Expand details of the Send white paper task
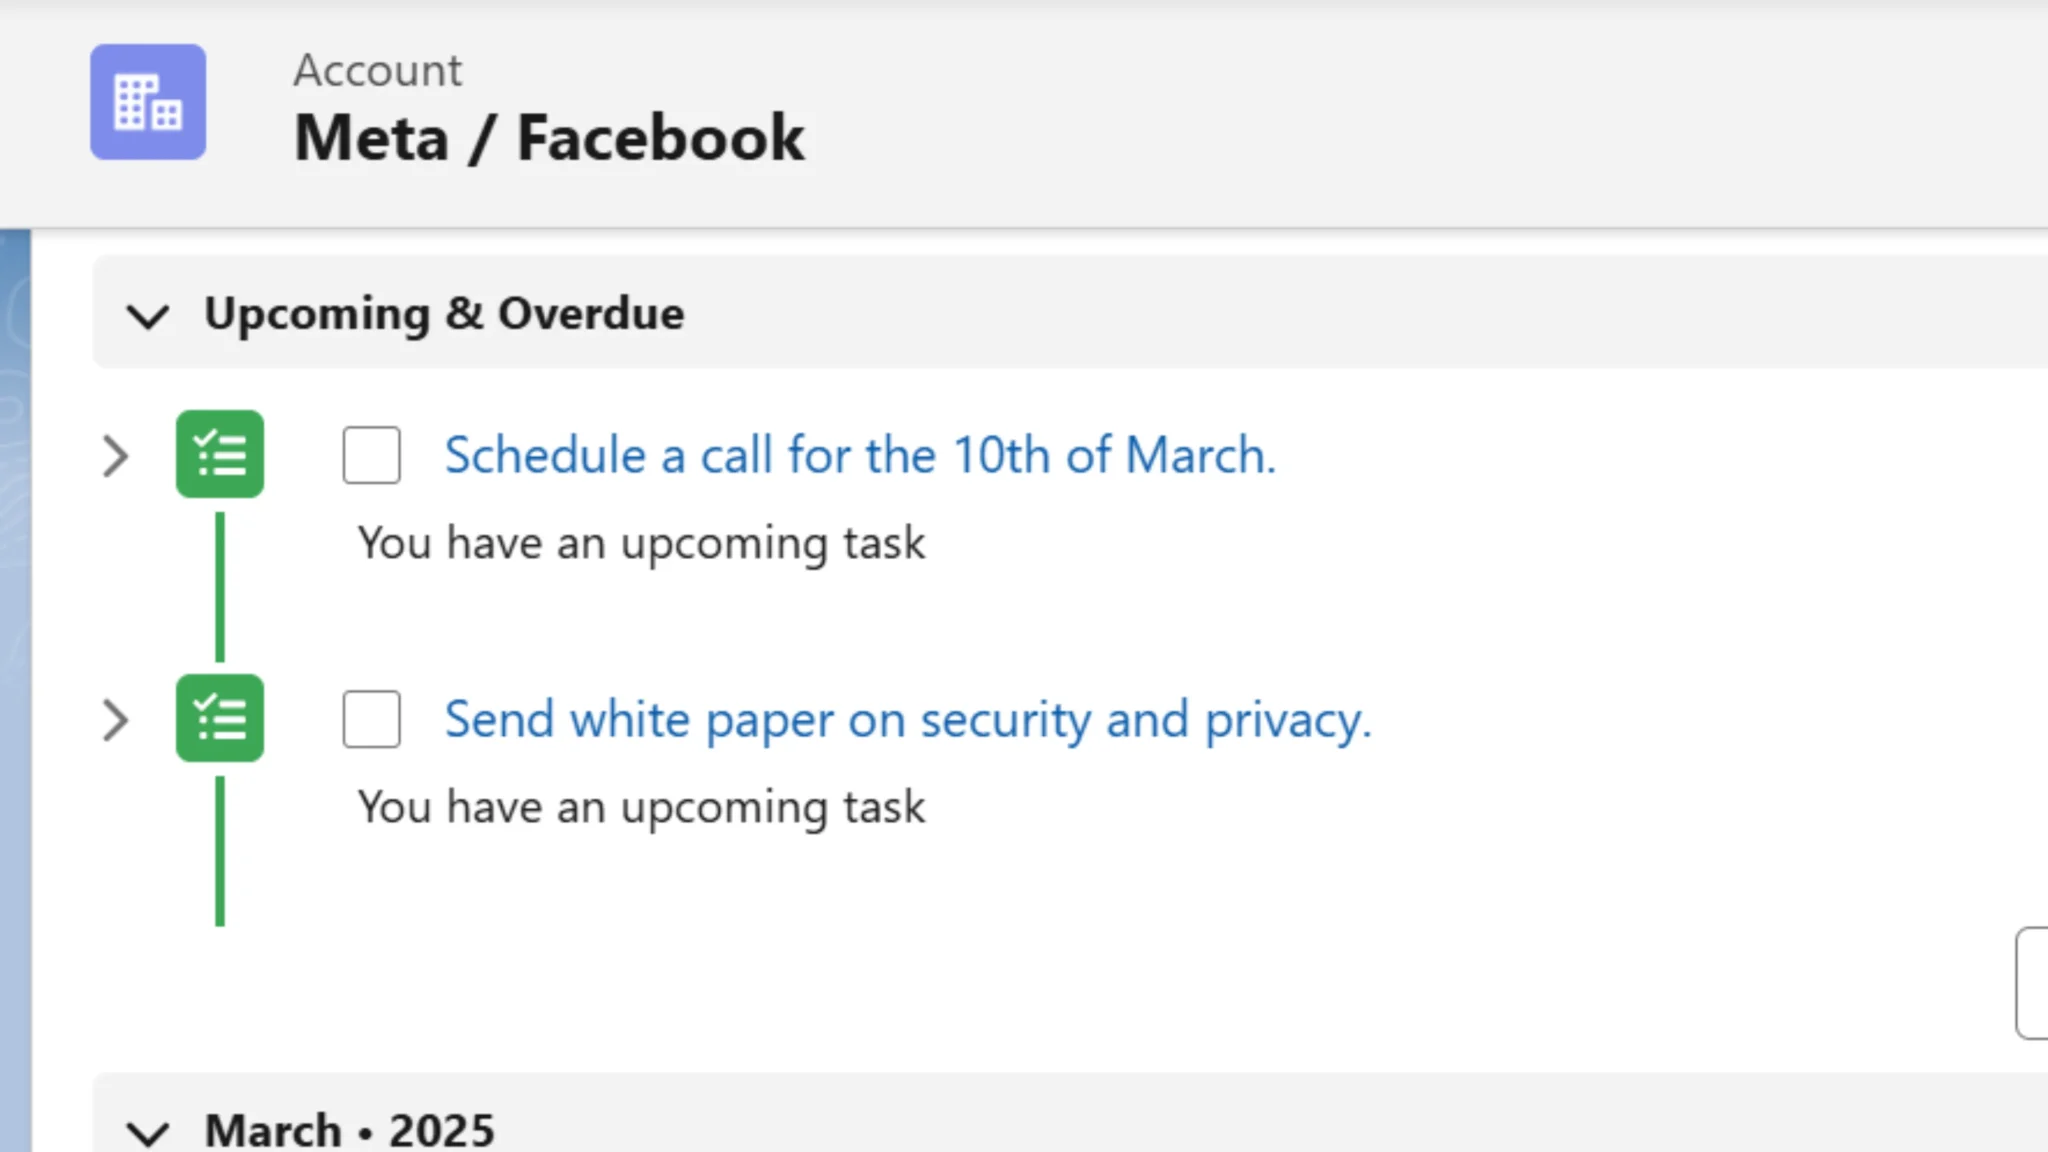This screenshot has height=1152, width=2048. [x=116, y=719]
